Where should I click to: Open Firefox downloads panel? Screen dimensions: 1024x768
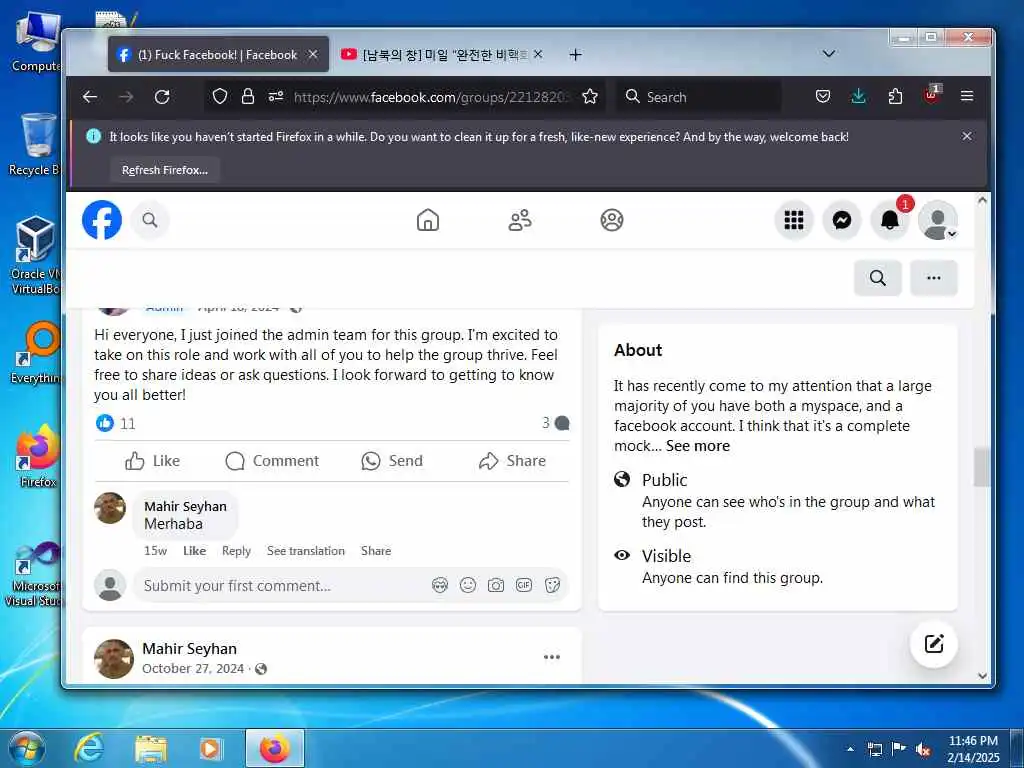[x=859, y=97]
